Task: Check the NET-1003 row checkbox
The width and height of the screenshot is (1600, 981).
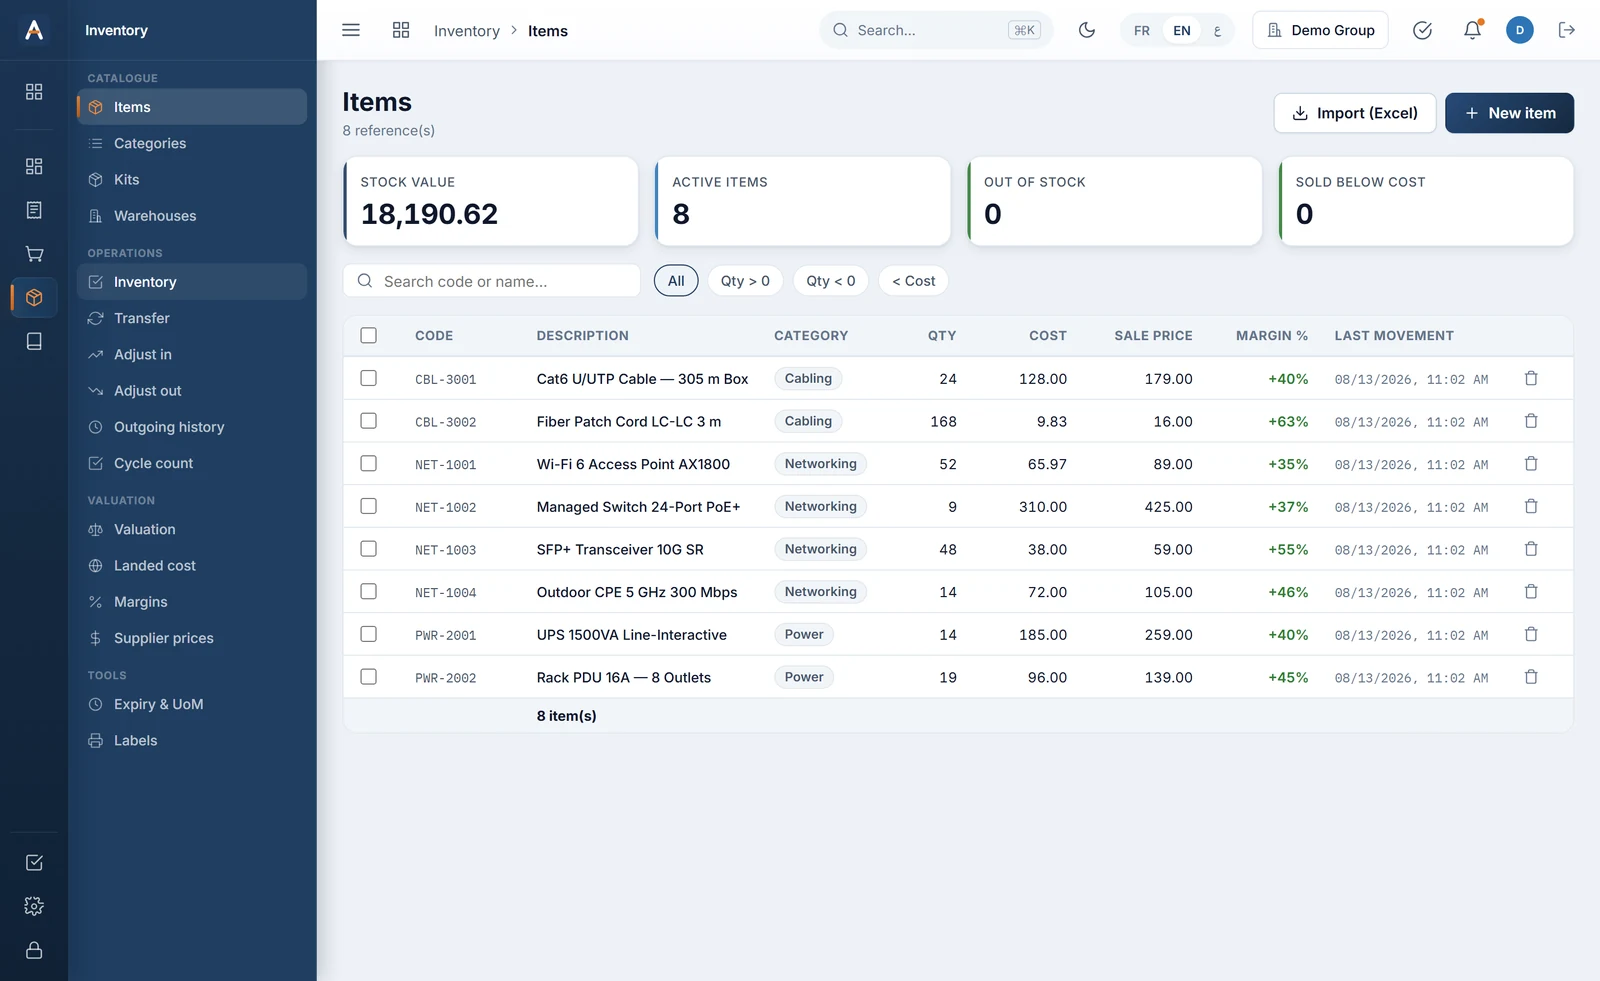Action: coord(369,549)
